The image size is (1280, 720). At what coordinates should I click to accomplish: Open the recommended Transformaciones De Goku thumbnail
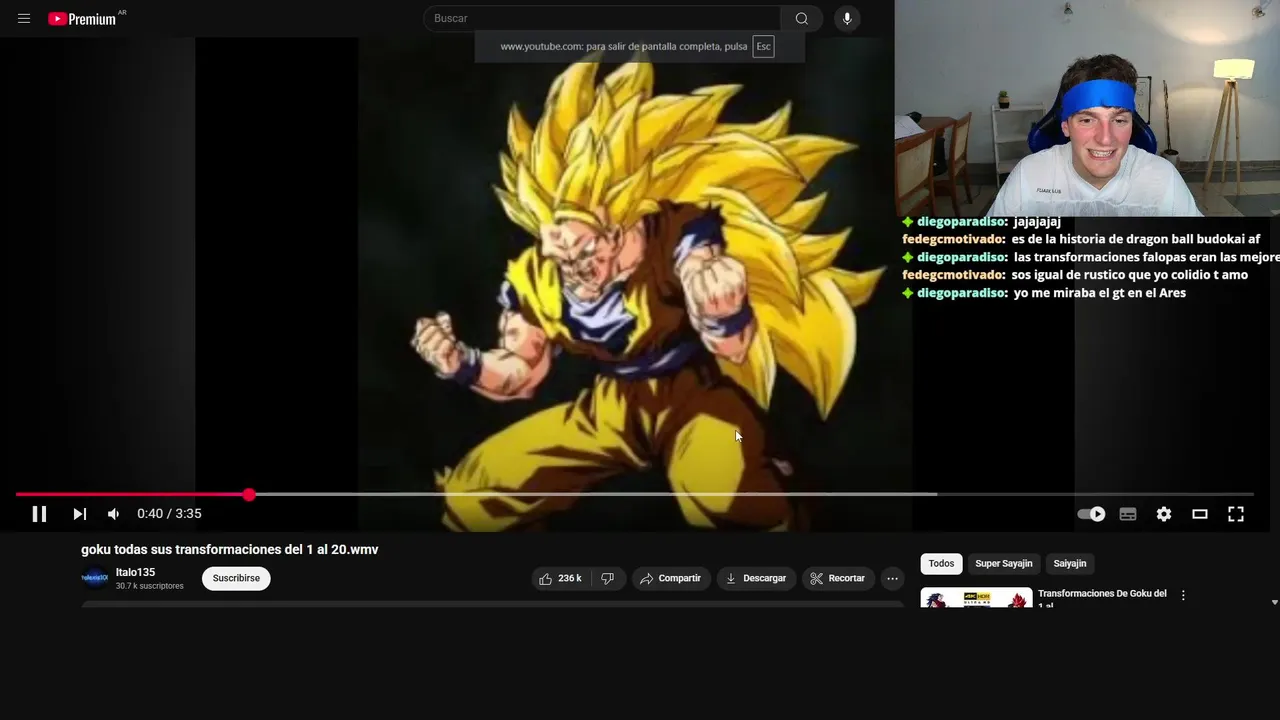[x=977, y=598]
